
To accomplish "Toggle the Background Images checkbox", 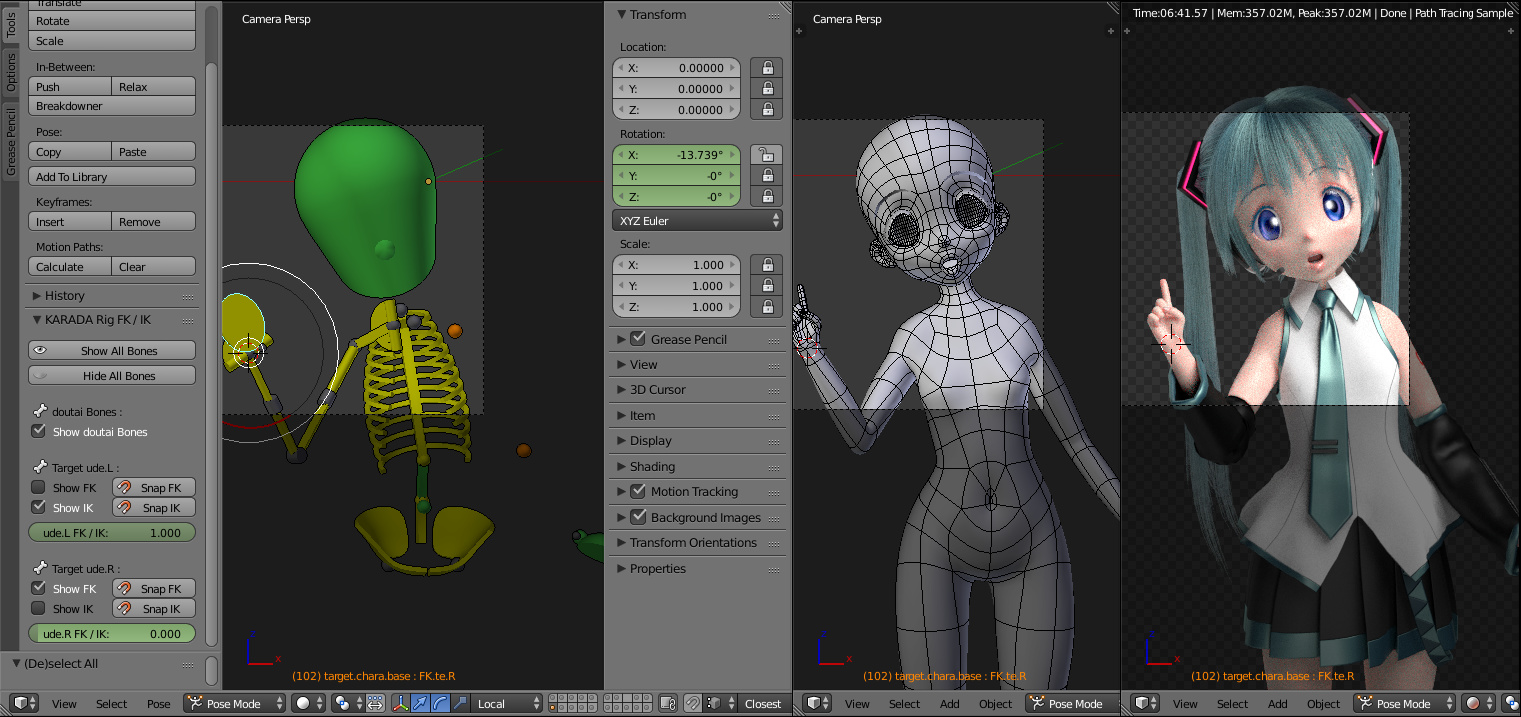I will 638,517.
